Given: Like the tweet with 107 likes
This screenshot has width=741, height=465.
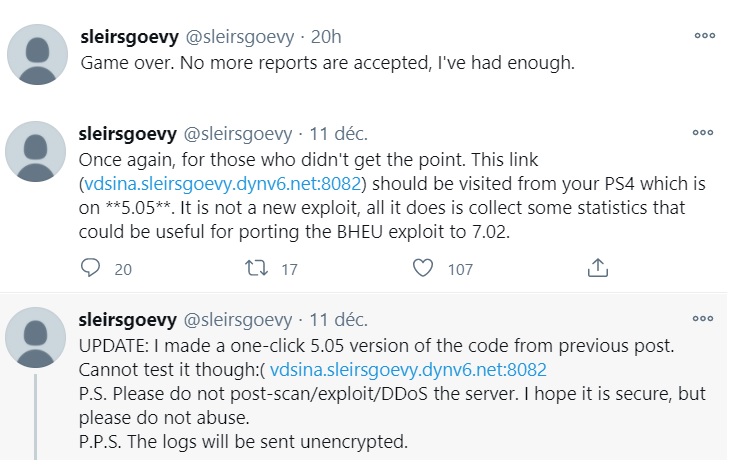Looking at the screenshot, I should (x=422, y=268).
